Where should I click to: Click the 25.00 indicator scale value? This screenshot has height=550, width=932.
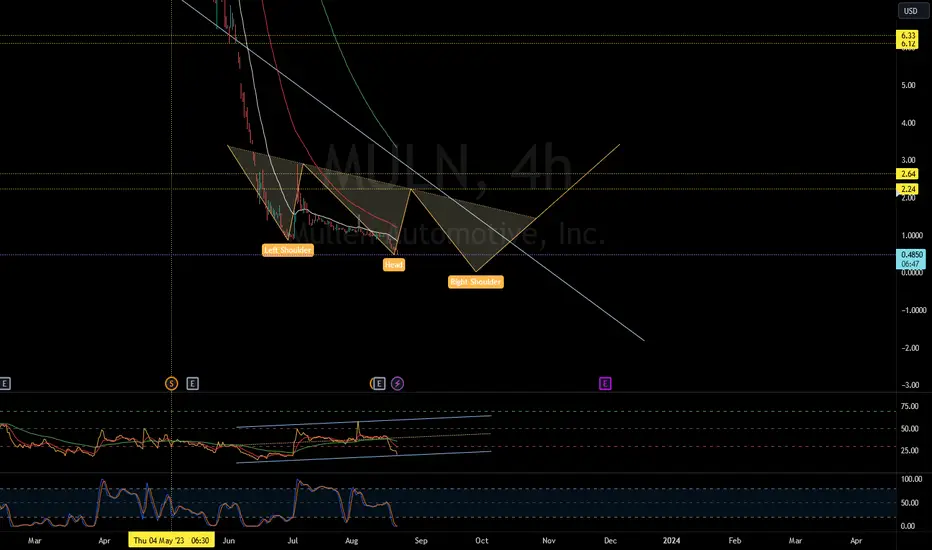click(909, 450)
